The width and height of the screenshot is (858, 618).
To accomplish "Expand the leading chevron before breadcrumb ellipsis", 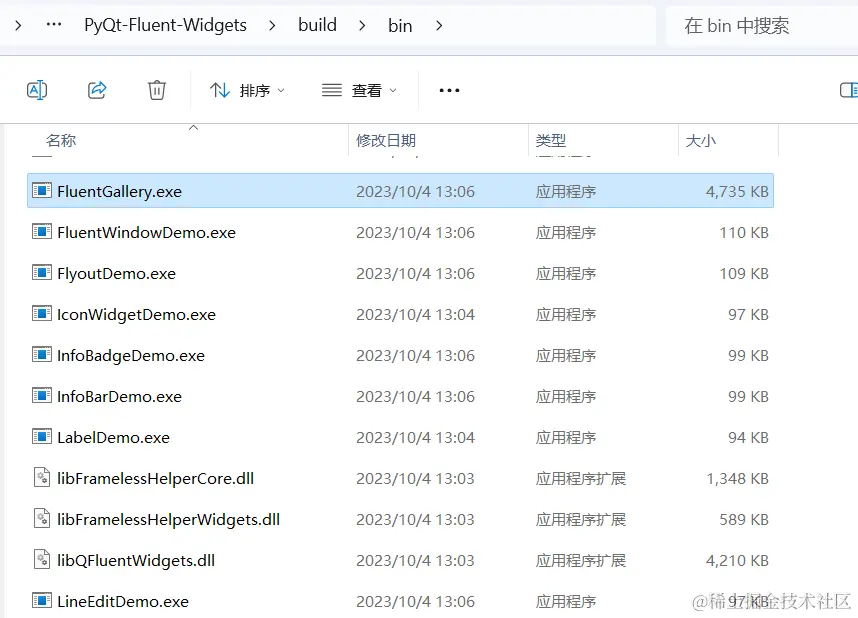I will [x=18, y=26].
